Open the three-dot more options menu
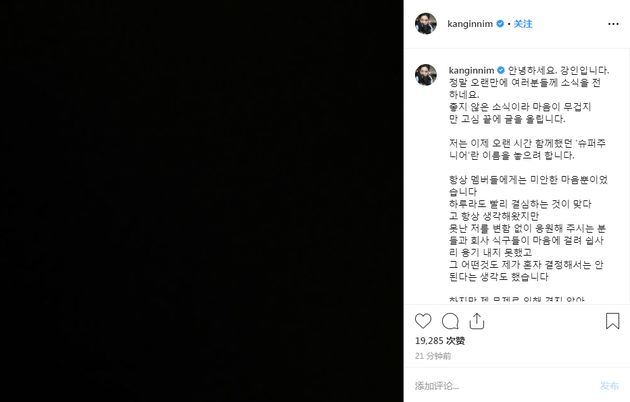The height and width of the screenshot is (402, 630). [x=613, y=24]
